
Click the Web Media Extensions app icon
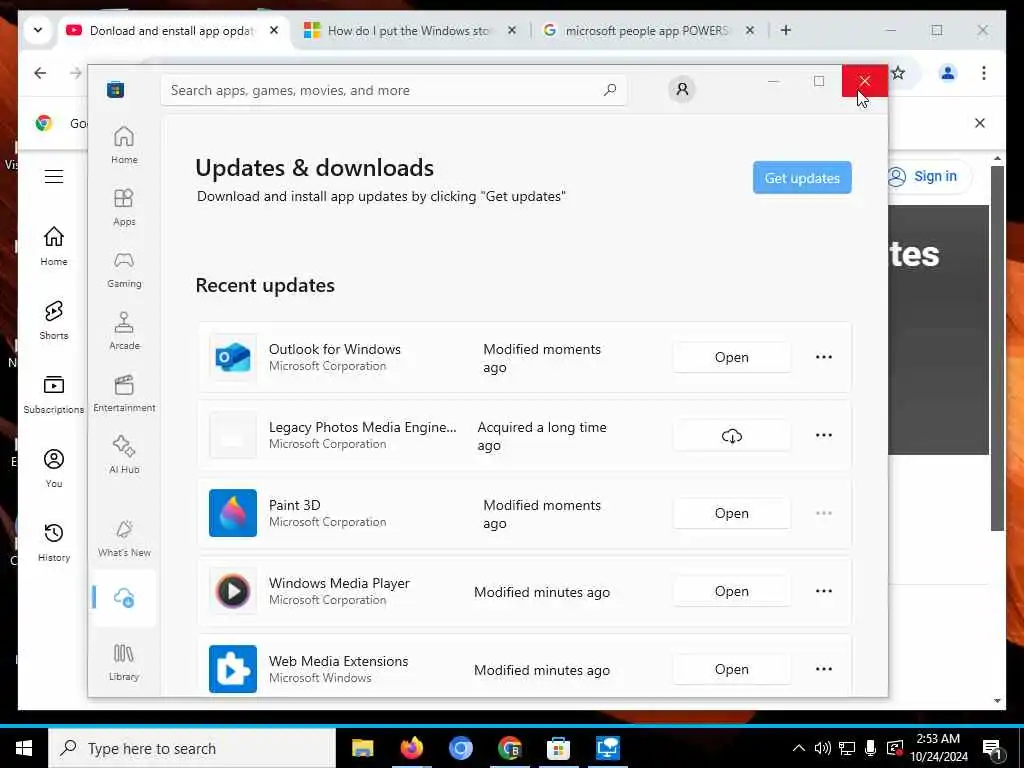click(232, 669)
